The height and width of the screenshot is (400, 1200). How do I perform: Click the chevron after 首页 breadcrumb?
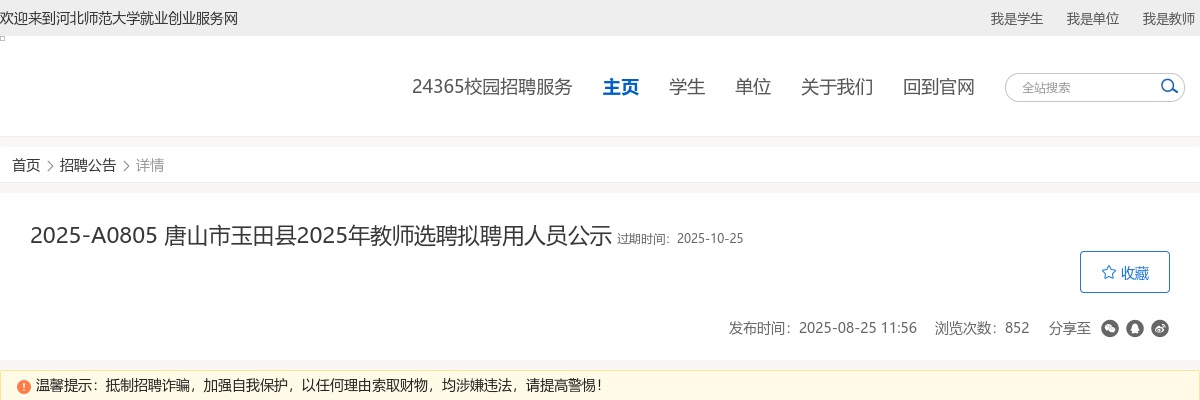50,166
